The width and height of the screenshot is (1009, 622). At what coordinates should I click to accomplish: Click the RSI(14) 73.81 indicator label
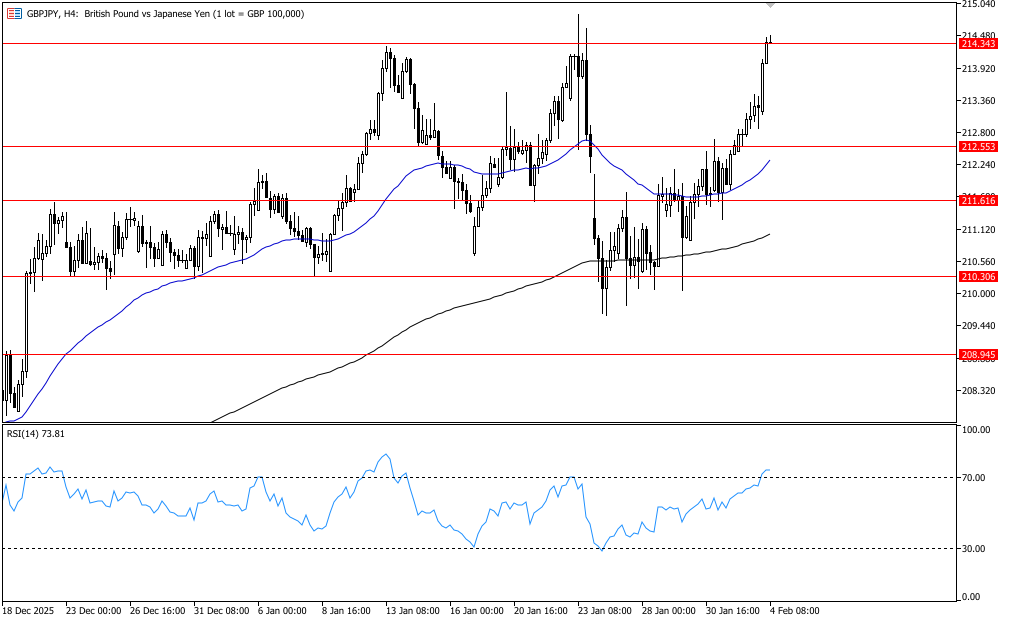(35, 434)
